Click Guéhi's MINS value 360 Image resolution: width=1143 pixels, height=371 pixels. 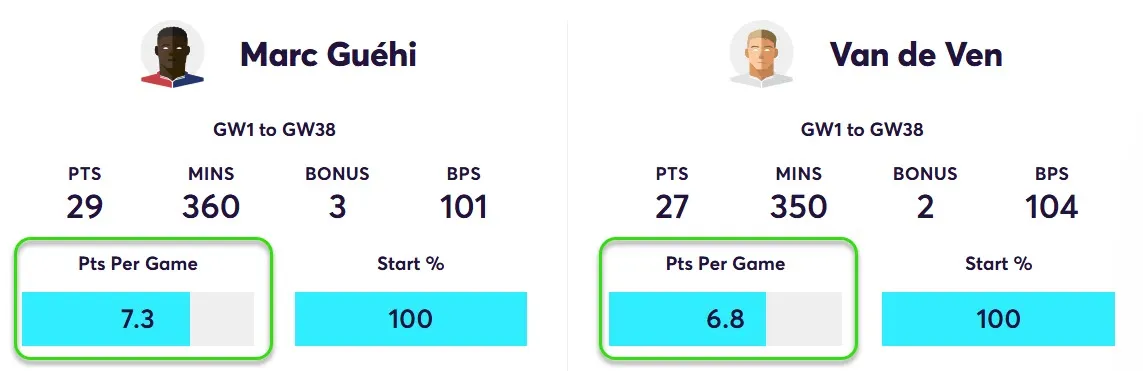pos(211,208)
